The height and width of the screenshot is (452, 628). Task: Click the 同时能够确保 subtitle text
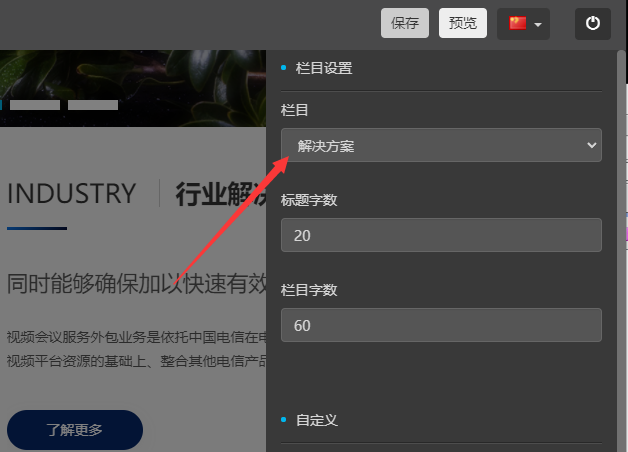[x=136, y=284]
